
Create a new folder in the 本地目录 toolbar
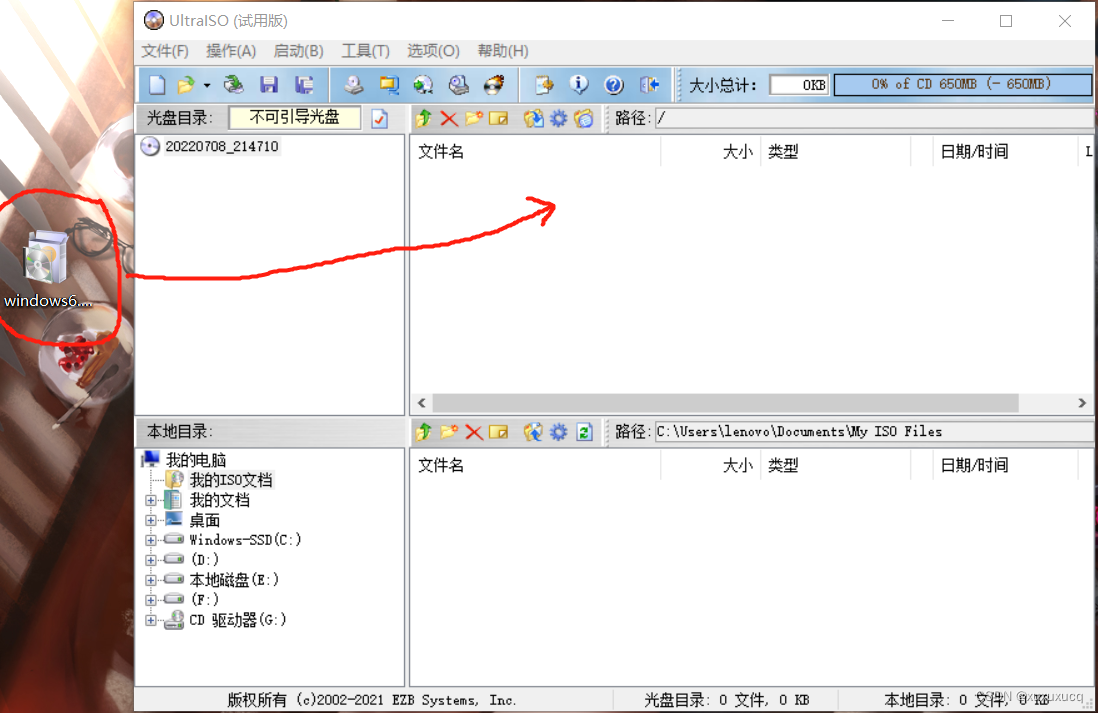(449, 431)
